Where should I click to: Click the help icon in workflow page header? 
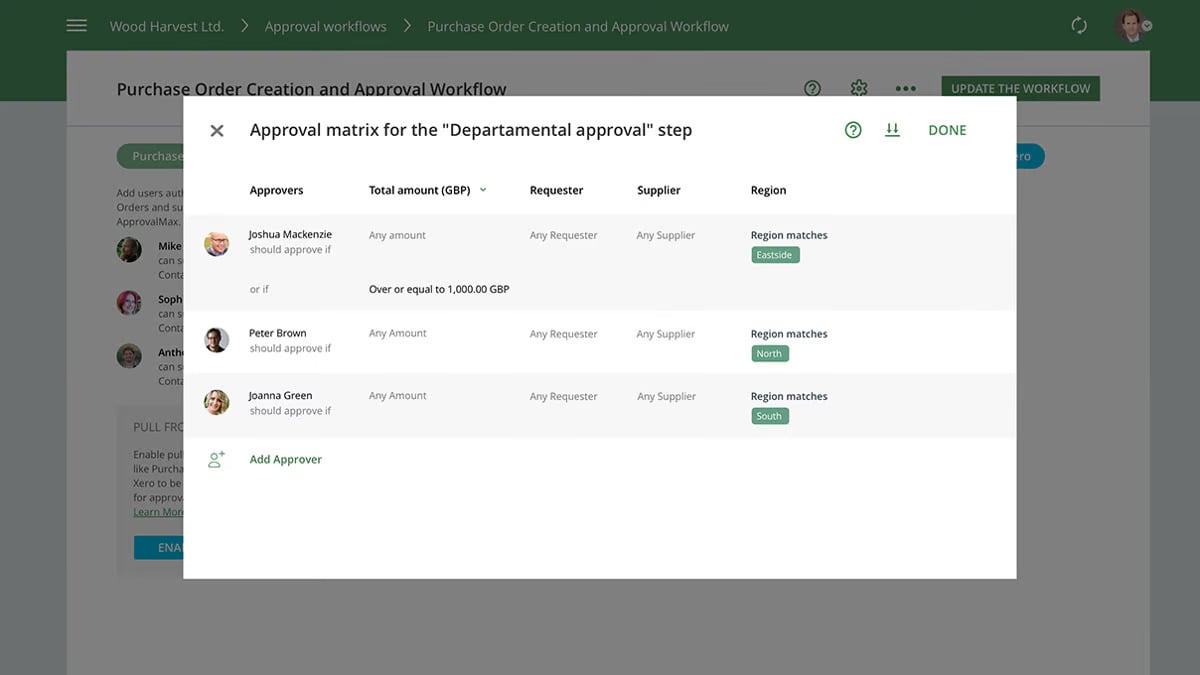812,88
